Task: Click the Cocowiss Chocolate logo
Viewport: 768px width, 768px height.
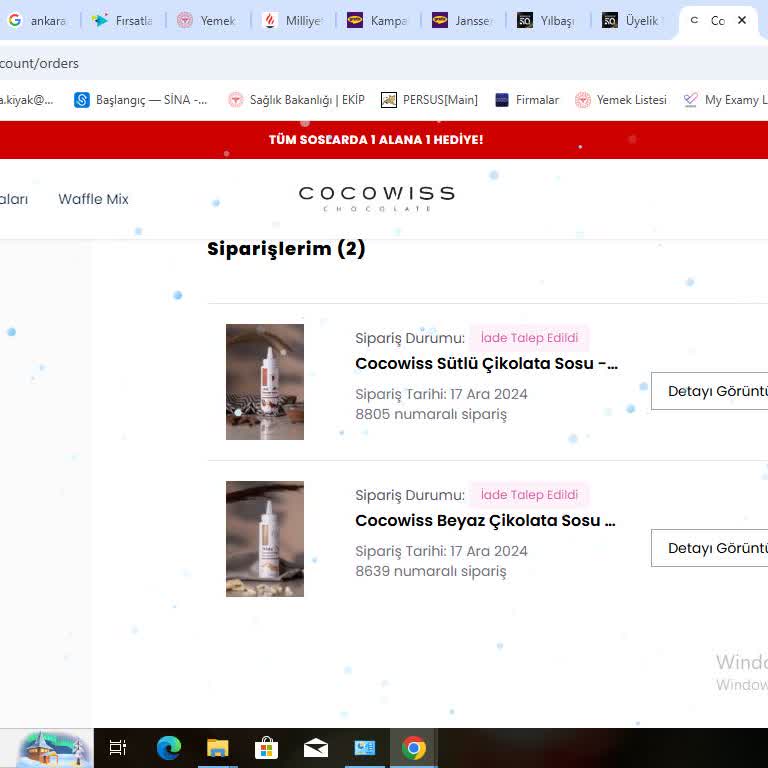Action: pyautogui.click(x=376, y=198)
